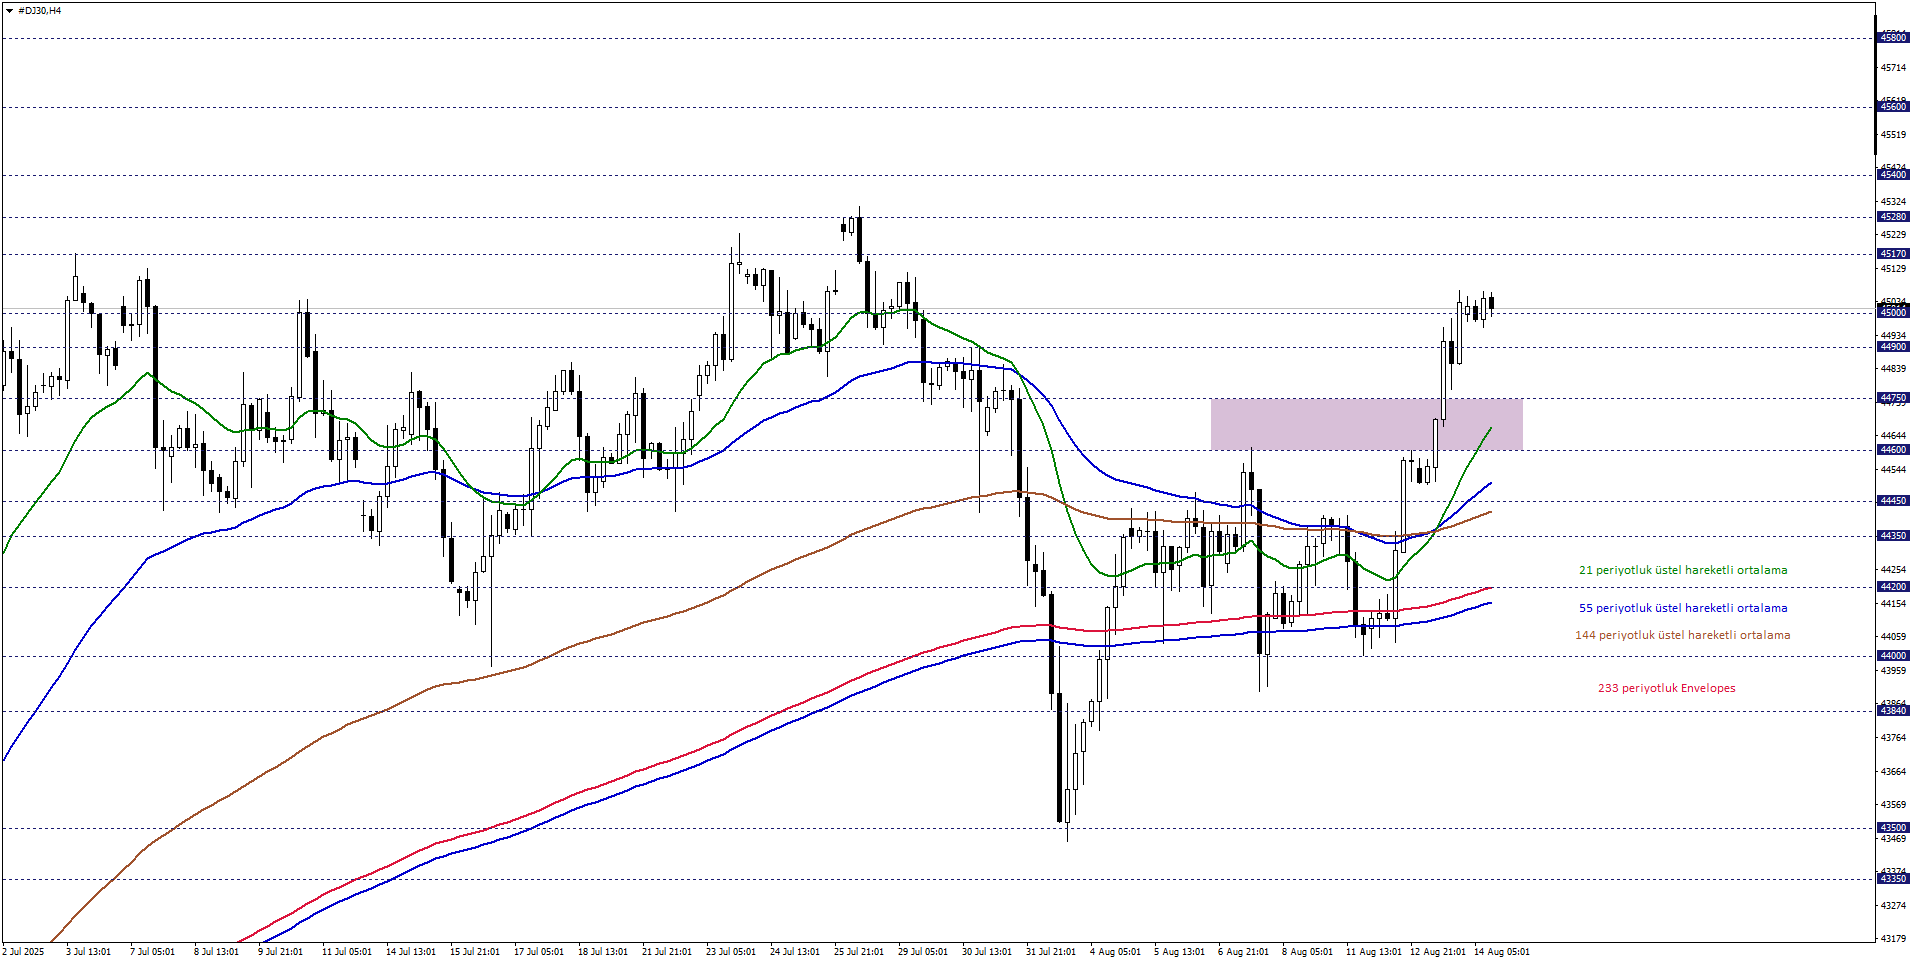The width and height of the screenshot is (1916, 963).
Task: Click the 31 Jul 21:01 time axis label
Action: pos(1050,952)
